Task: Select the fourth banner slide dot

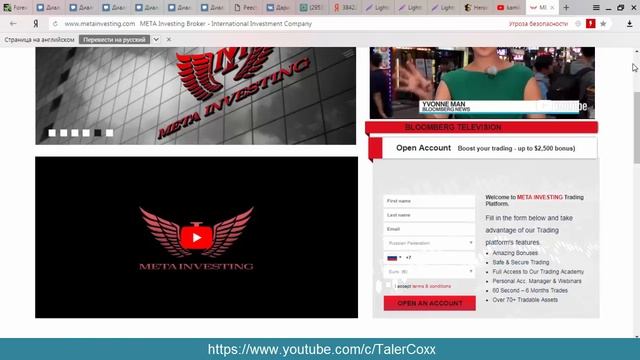Action: (x=86, y=133)
